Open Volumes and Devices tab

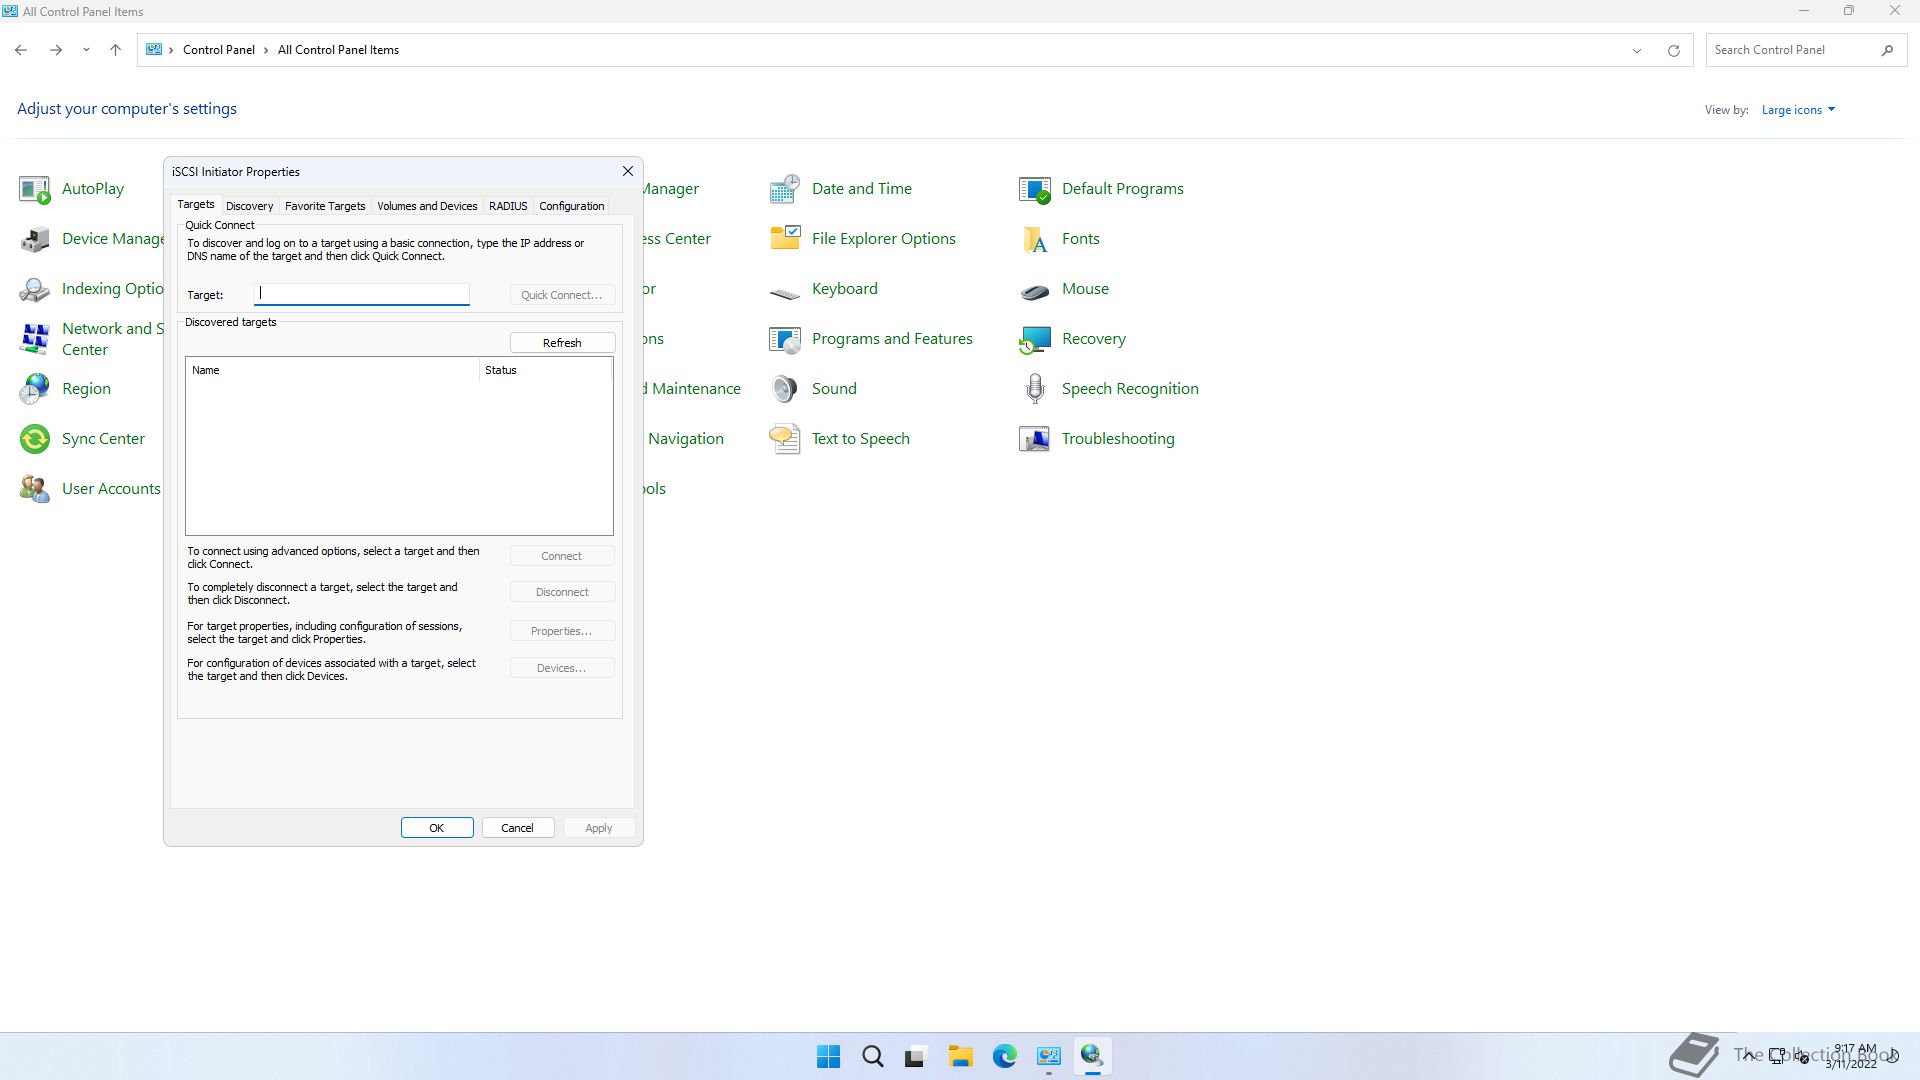(427, 206)
